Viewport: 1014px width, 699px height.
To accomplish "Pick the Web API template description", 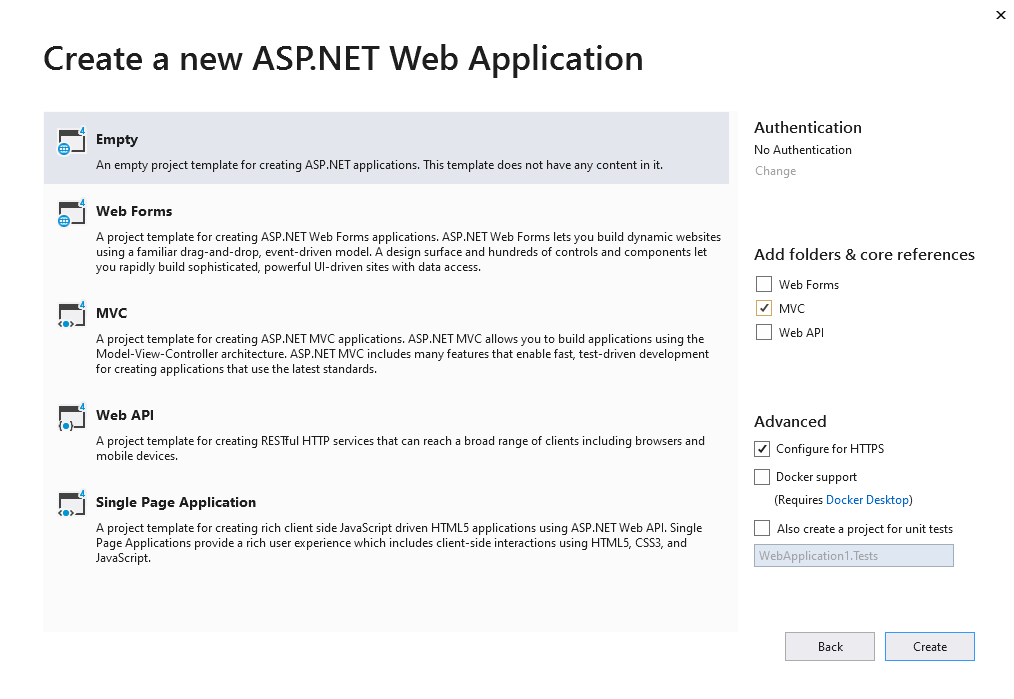I will [x=400, y=448].
